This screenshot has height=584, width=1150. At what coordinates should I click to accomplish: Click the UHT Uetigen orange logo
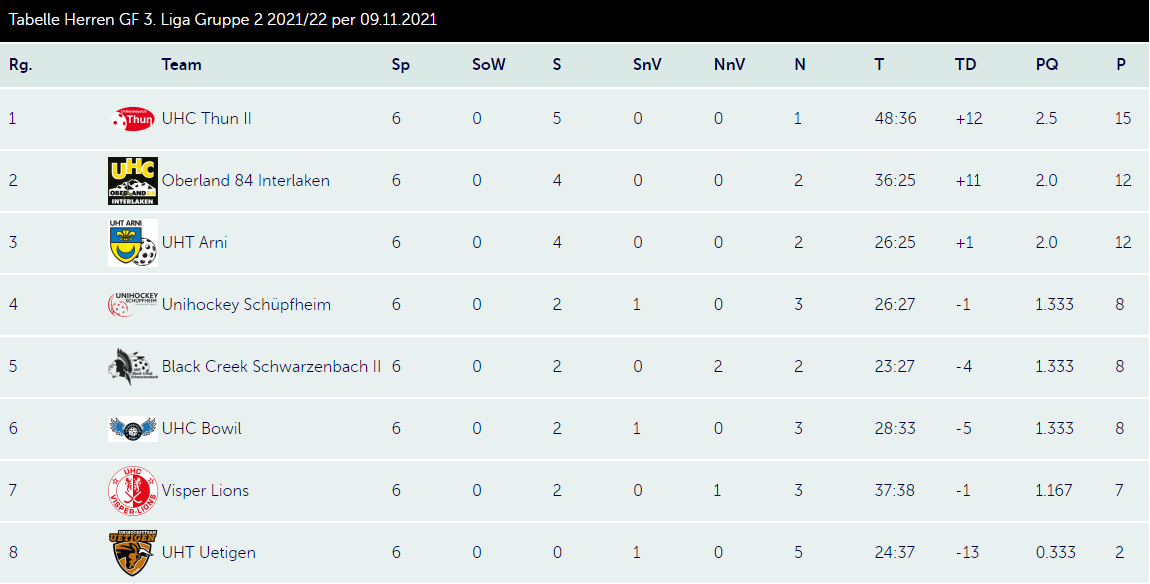click(x=133, y=553)
